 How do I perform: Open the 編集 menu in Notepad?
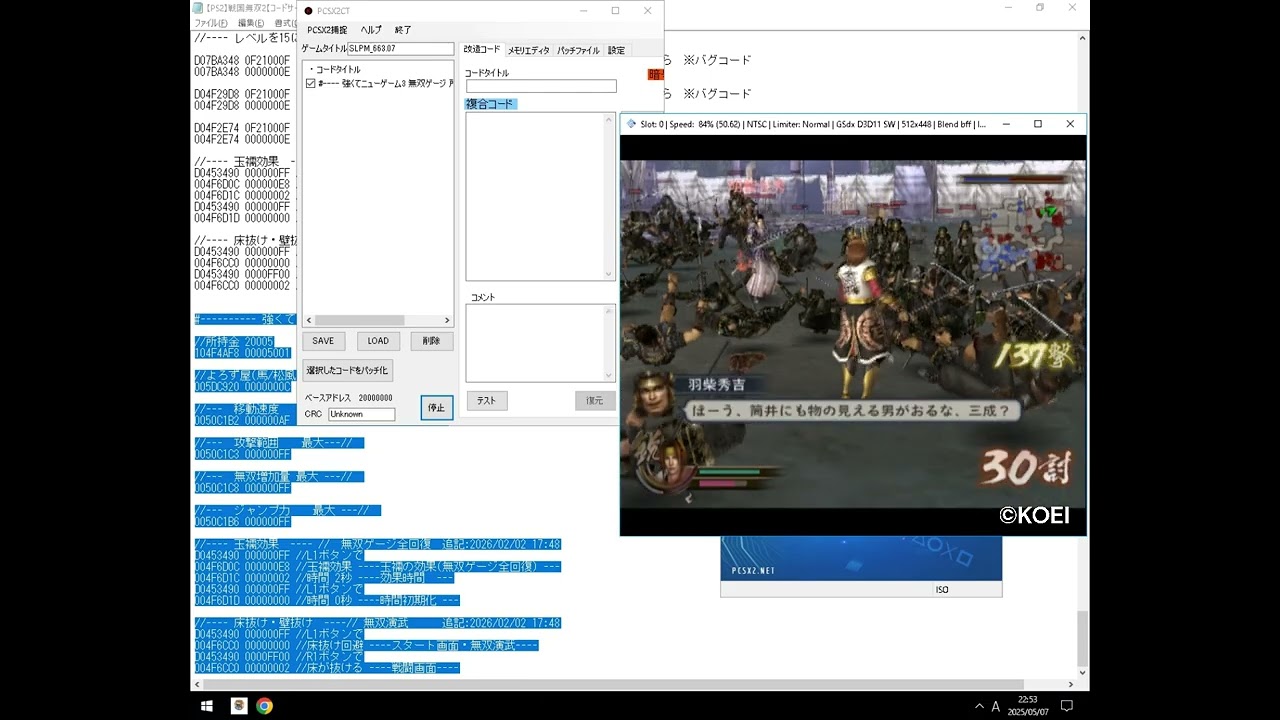[x=251, y=23]
